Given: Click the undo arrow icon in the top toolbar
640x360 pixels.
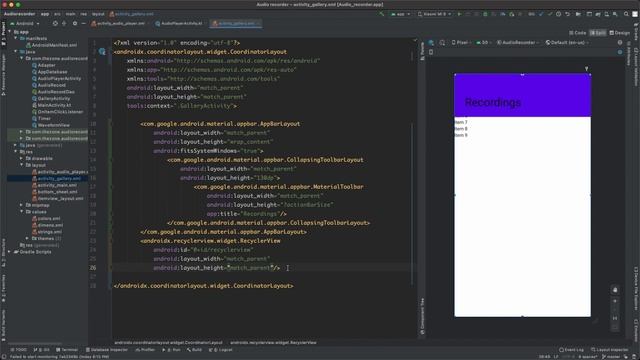Looking at the screenshot, I should tap(567, 14).
